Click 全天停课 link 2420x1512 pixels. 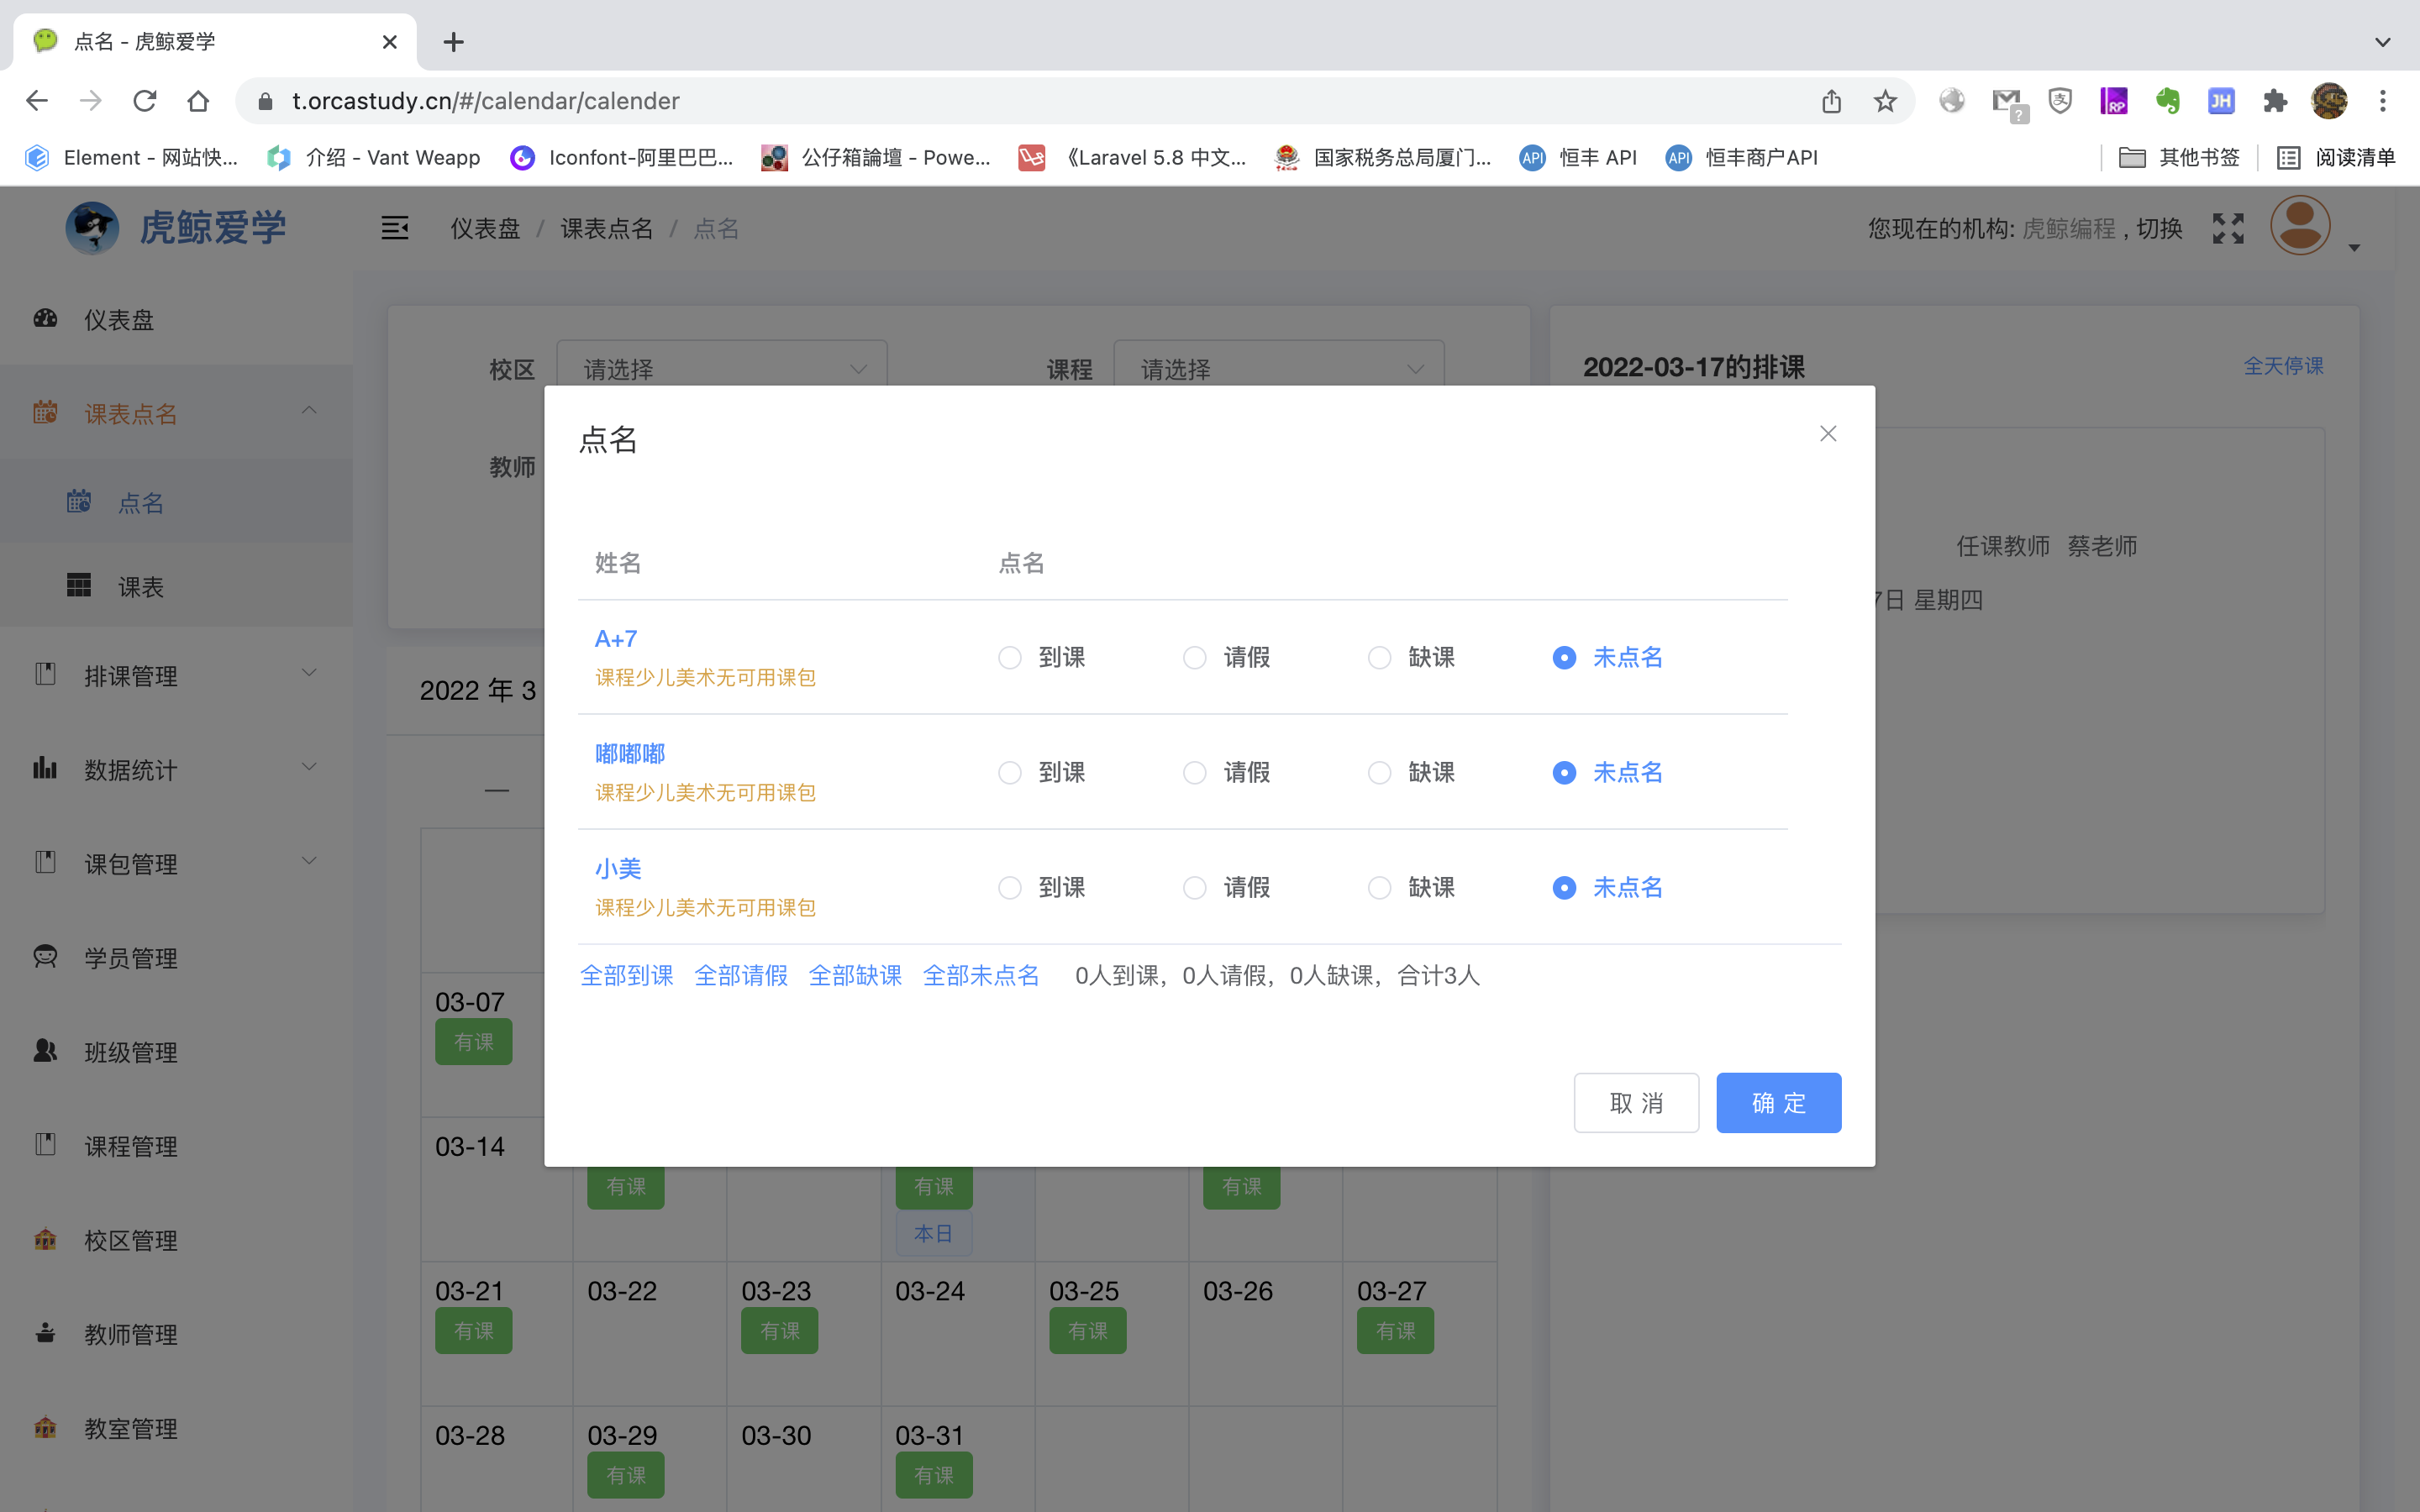pos(2283,366)
